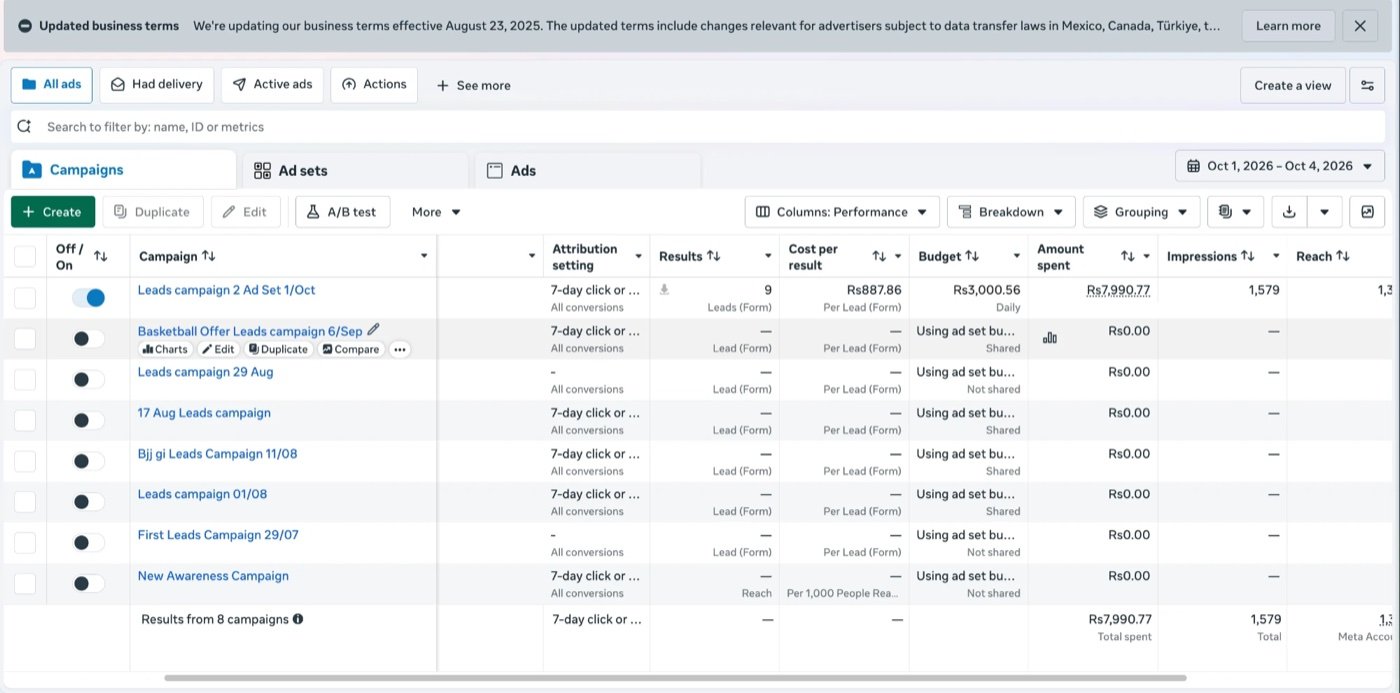Turn off Leads campaign 2 Ad Set toggle
Screen dimensions: 1400x693
point(88,297)
